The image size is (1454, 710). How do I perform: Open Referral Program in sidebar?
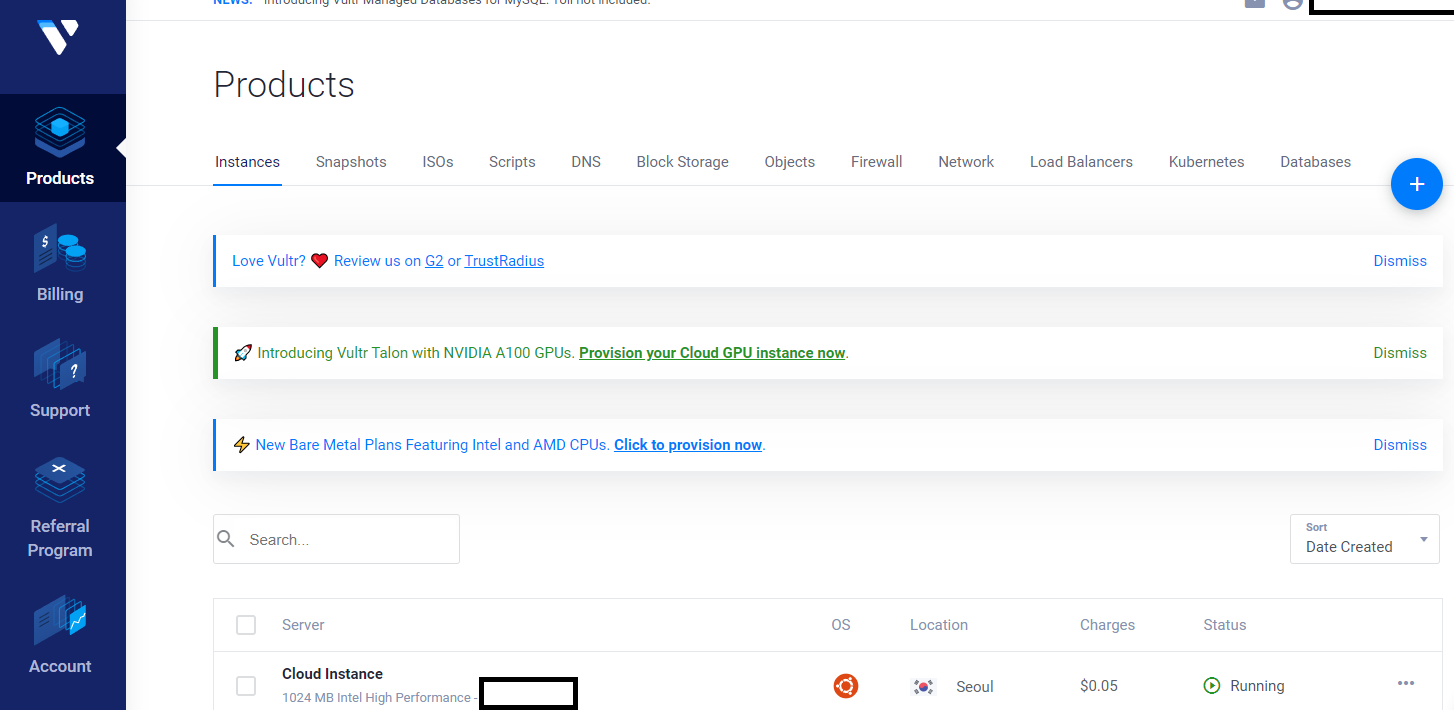tap(60, 508)
